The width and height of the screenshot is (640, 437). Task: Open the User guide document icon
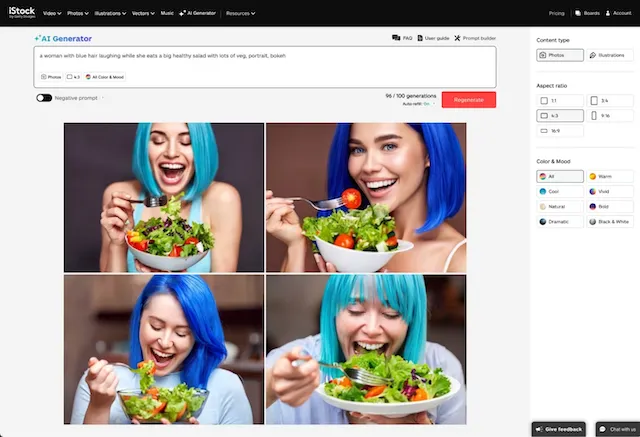click(433, 38)
